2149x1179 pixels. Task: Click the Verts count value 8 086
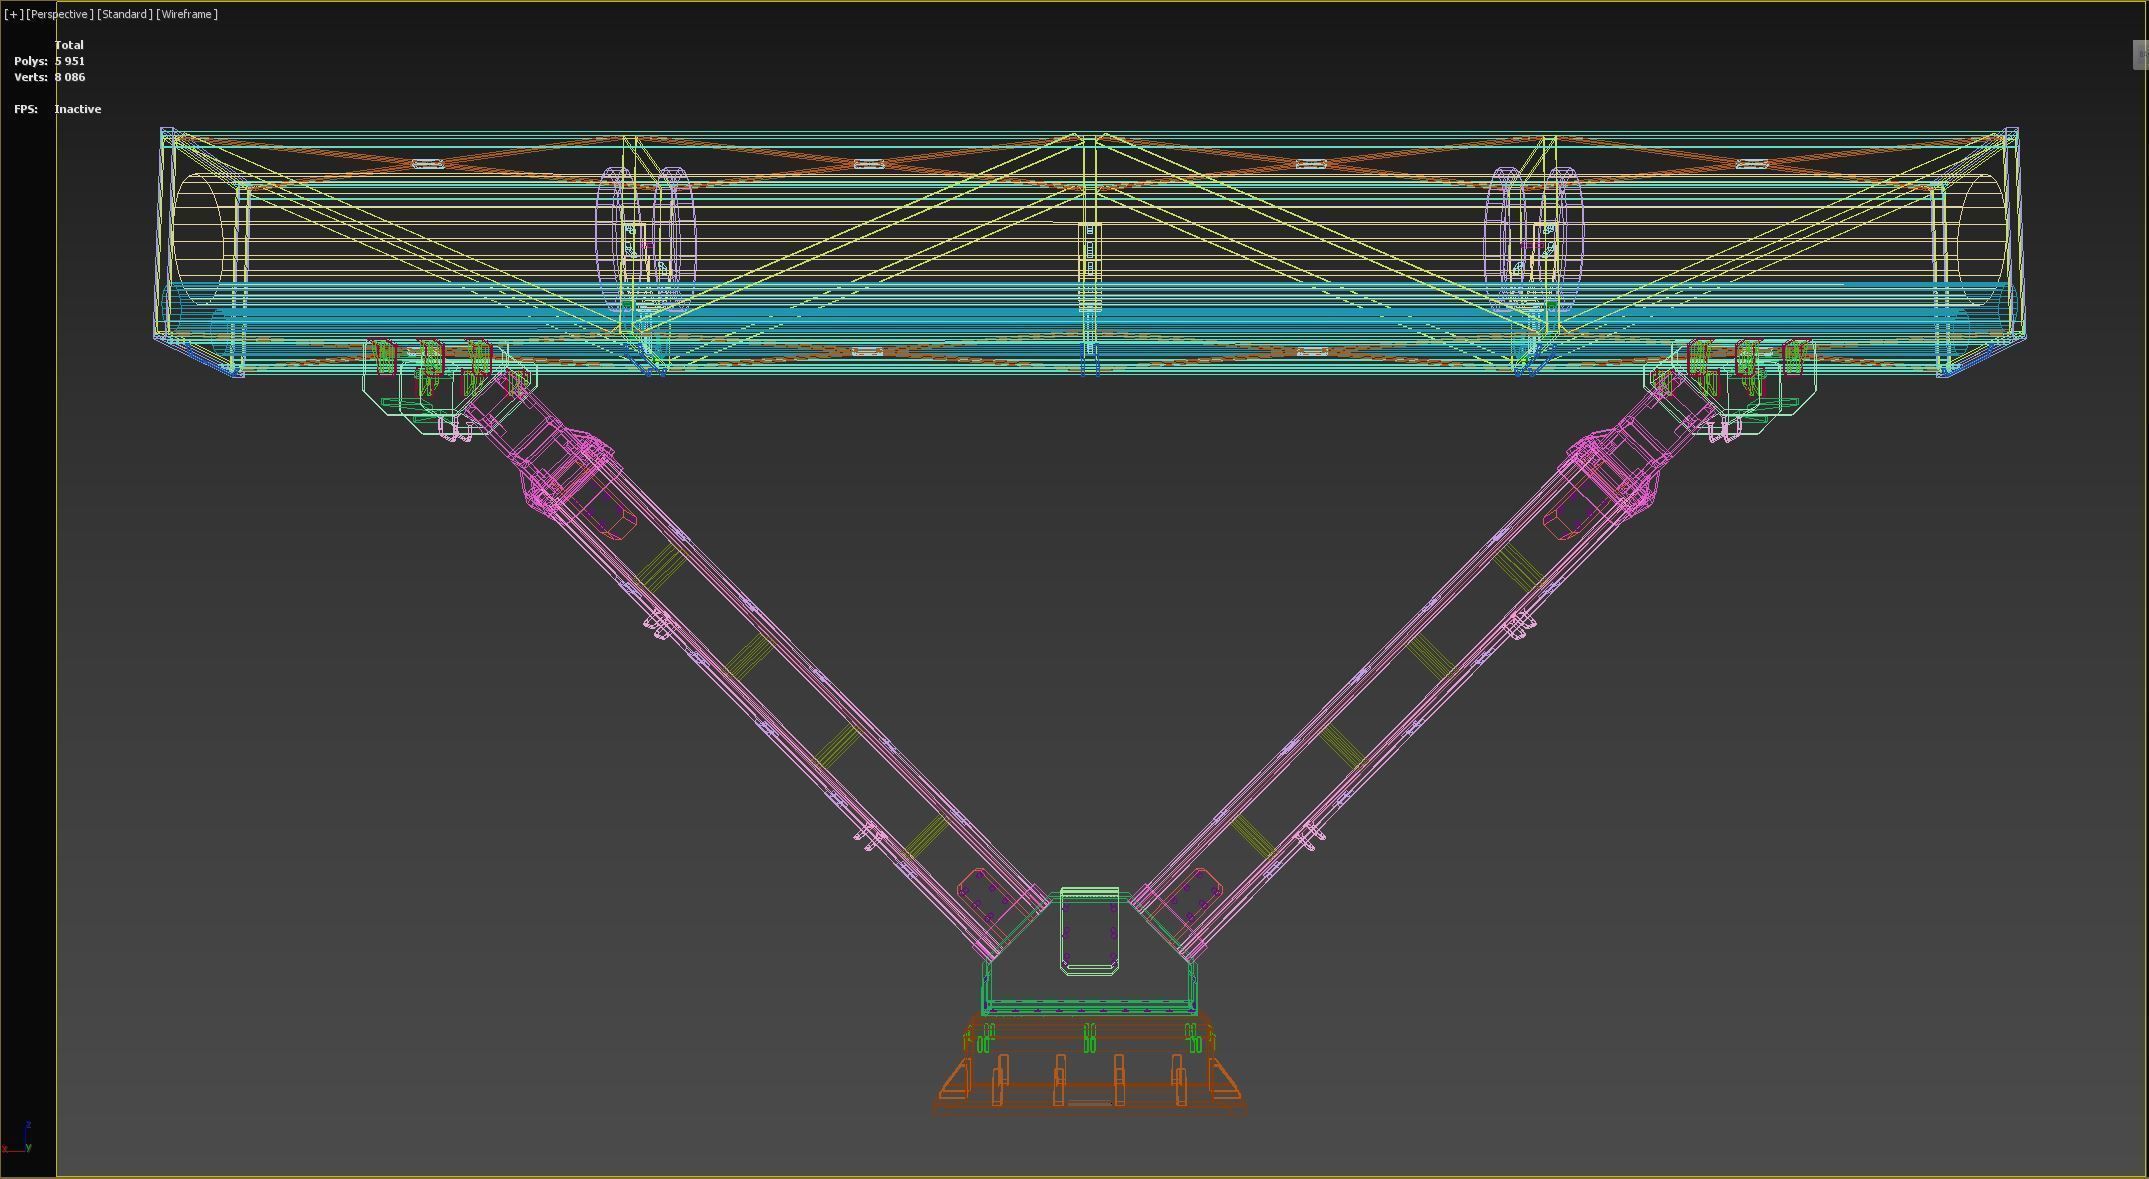(x=70, y=77)
